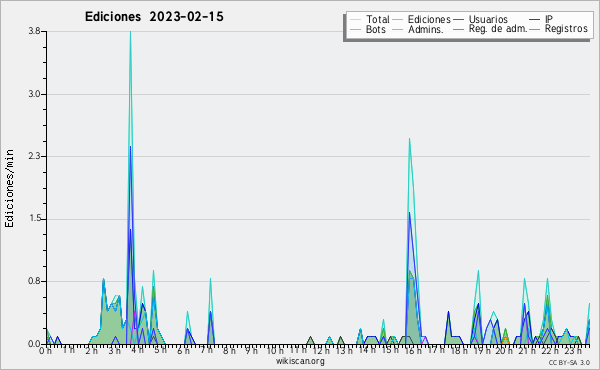The image size is (600, 370).
Task: Click the 23 h axis label
Action: point(573,350)
